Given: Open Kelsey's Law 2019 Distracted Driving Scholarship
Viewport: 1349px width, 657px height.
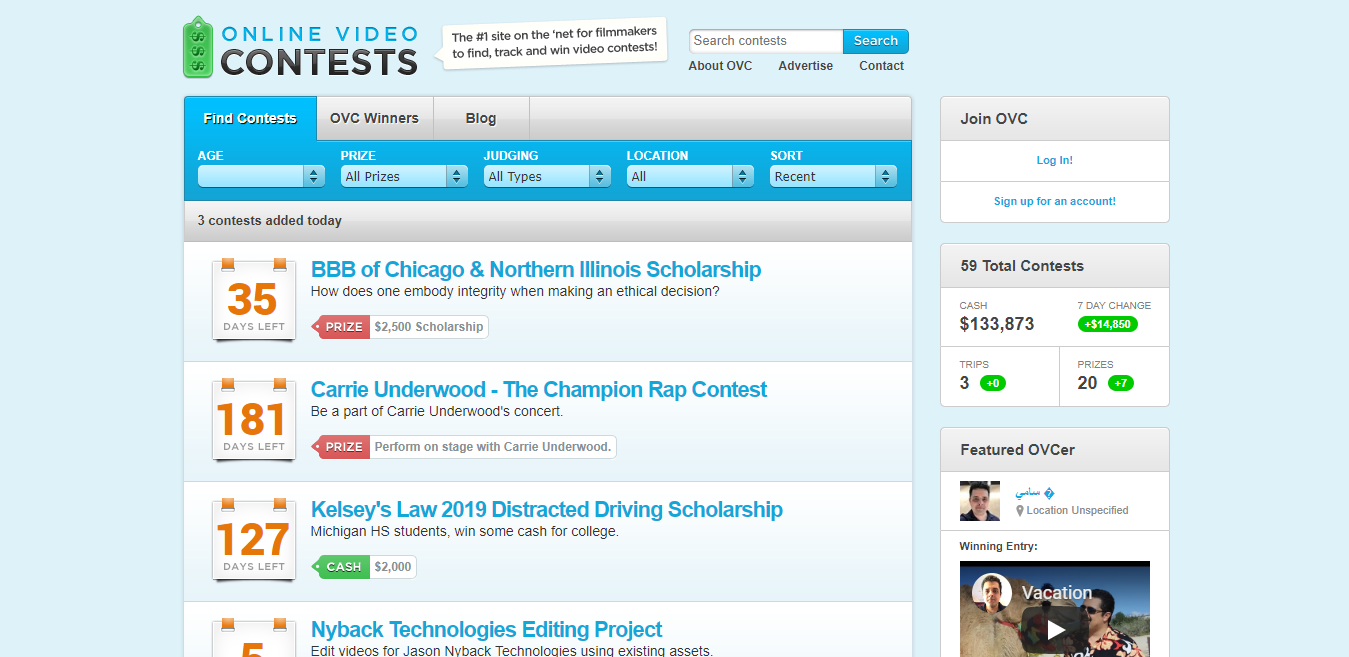Looking at the screenshot, I should (547, 510).
